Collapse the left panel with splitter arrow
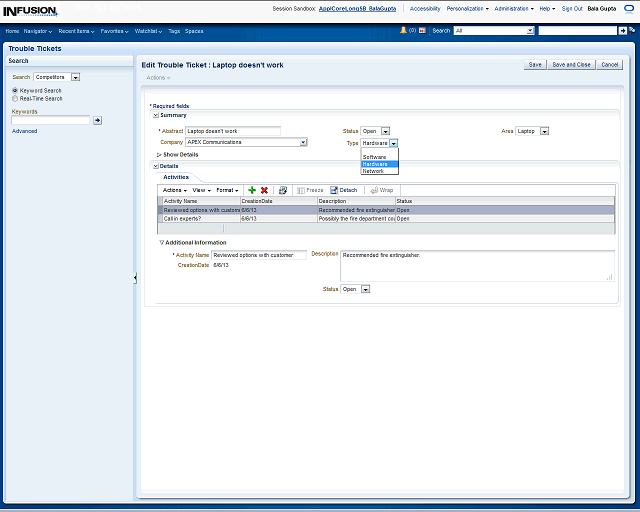This screenshot has height=512, width=640. pyautogui.click(x=135, y=278)
